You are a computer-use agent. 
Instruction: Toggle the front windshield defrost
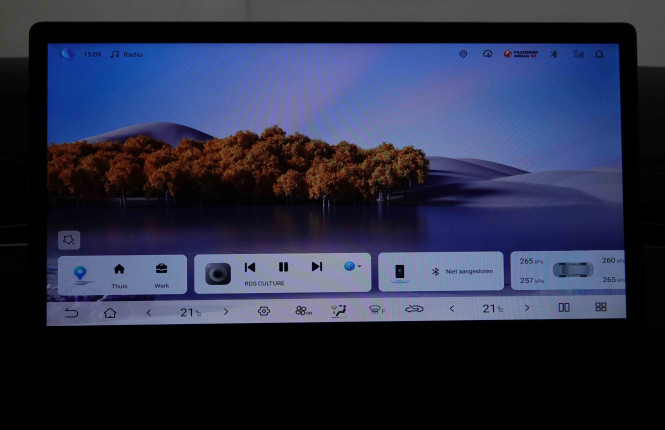tap(377, 310)
